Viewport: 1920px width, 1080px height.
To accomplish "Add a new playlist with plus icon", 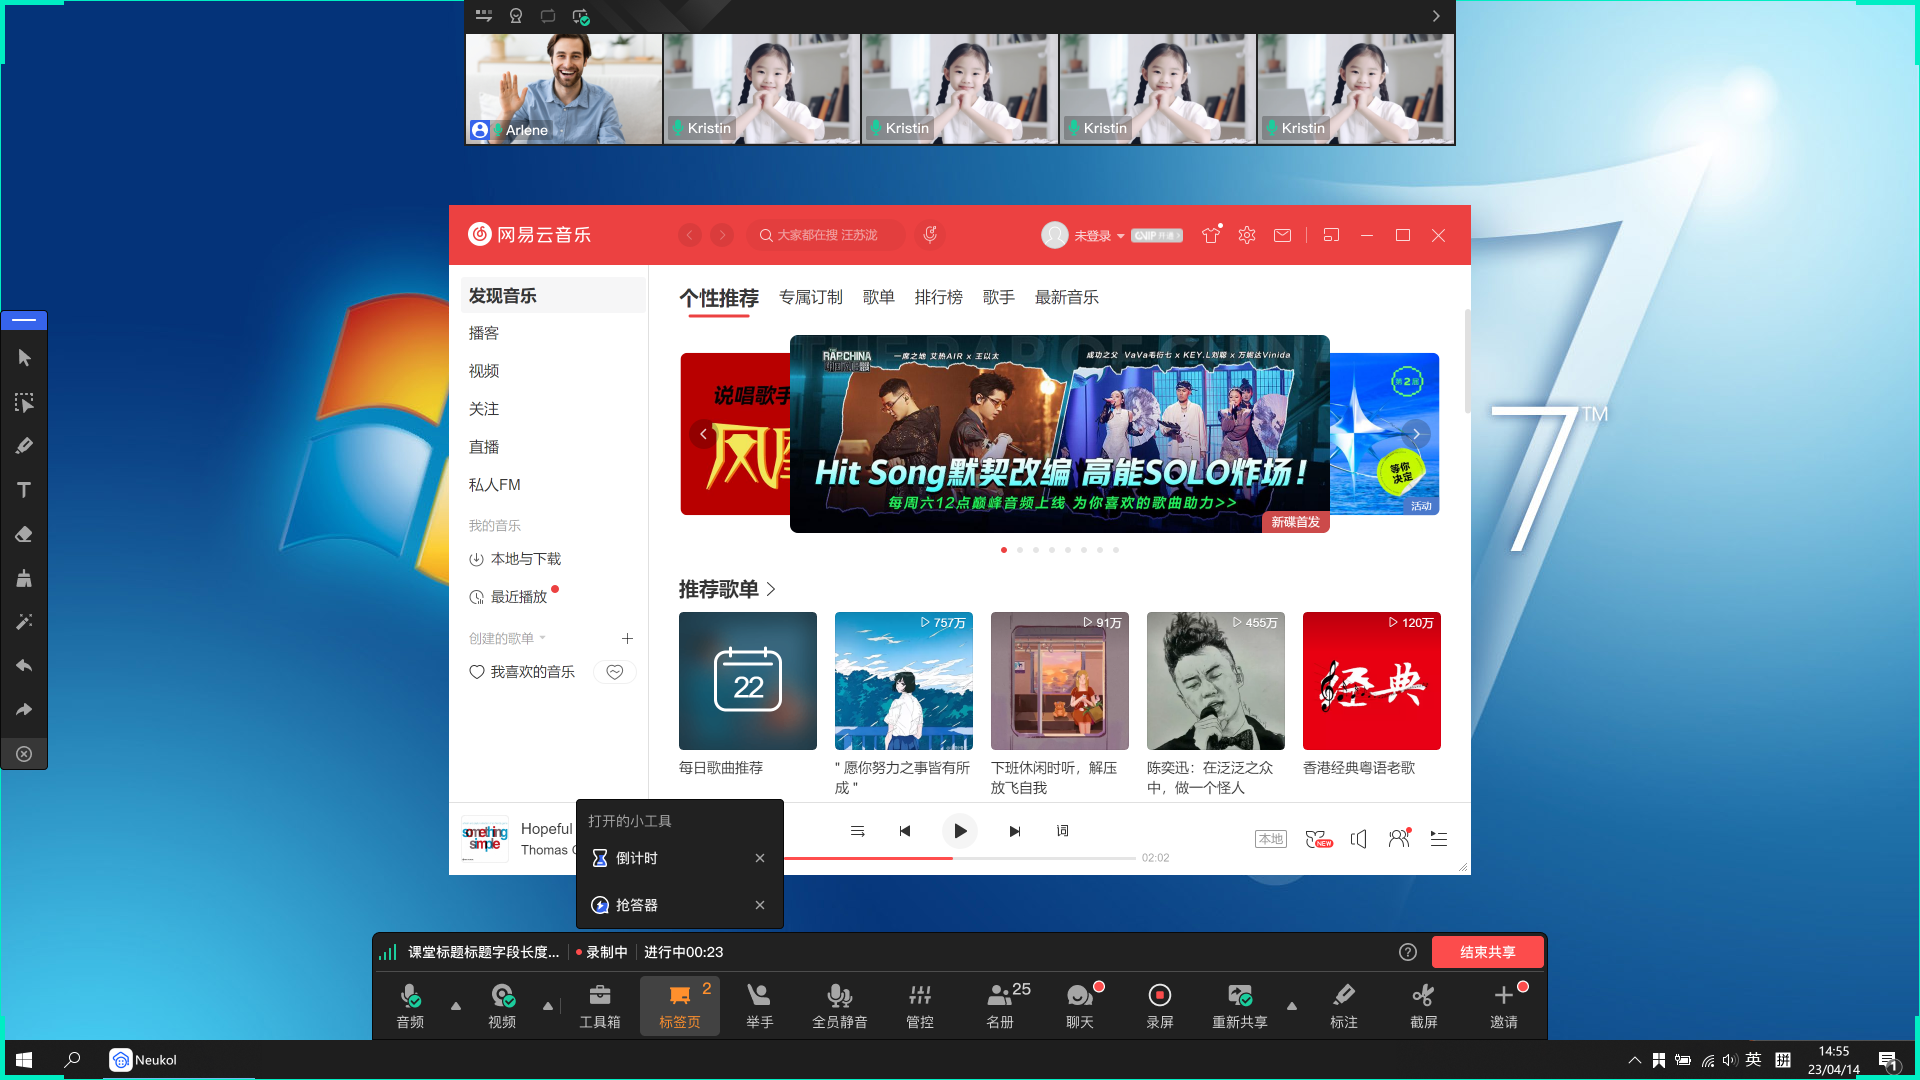I will tap(628, 638).
